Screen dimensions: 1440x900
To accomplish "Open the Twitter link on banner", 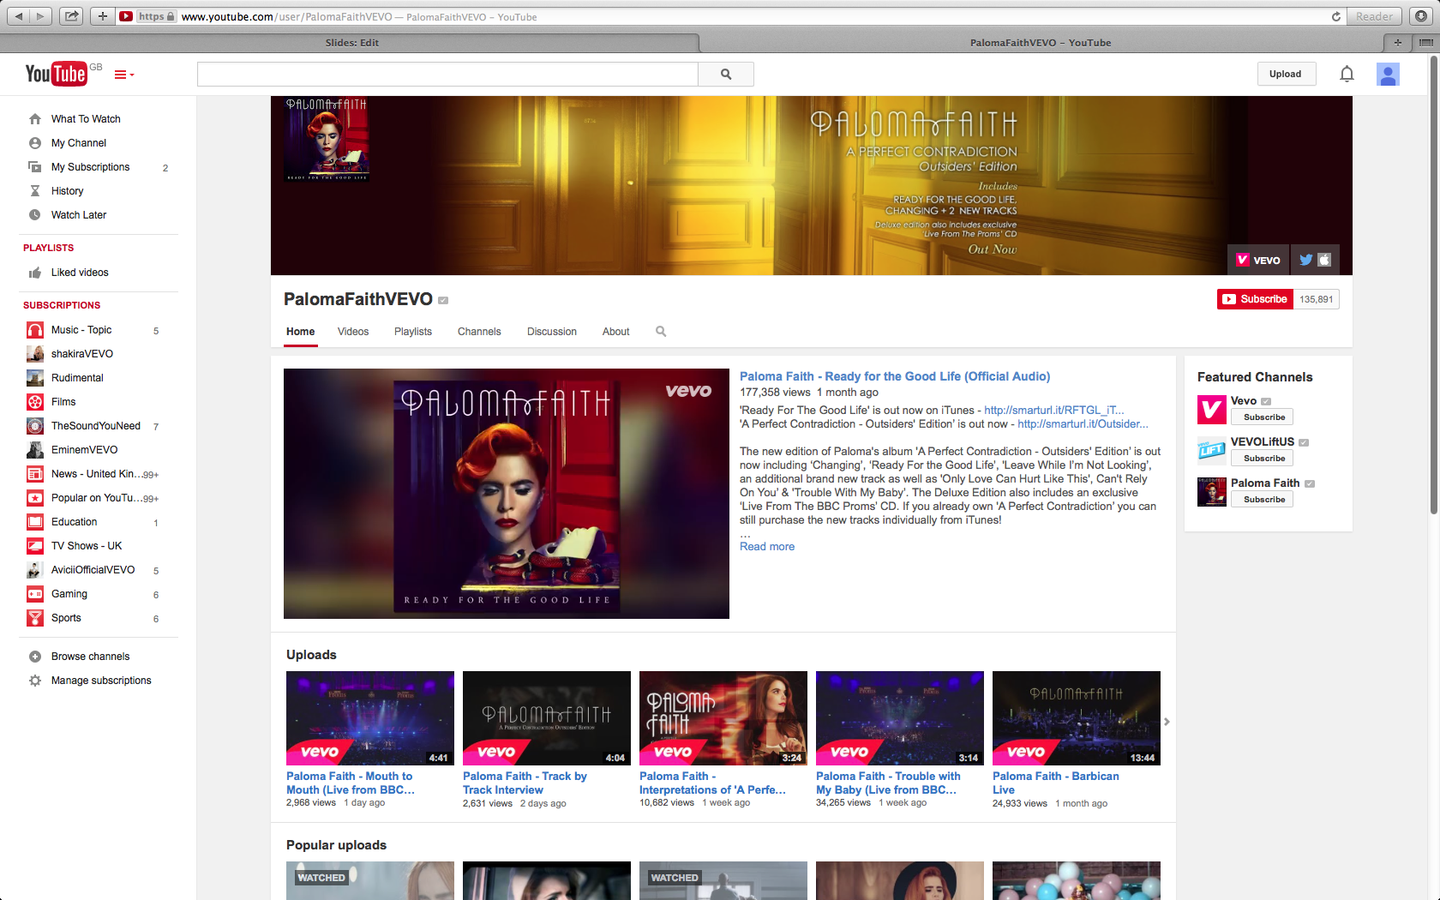I will click(1305, 260).
